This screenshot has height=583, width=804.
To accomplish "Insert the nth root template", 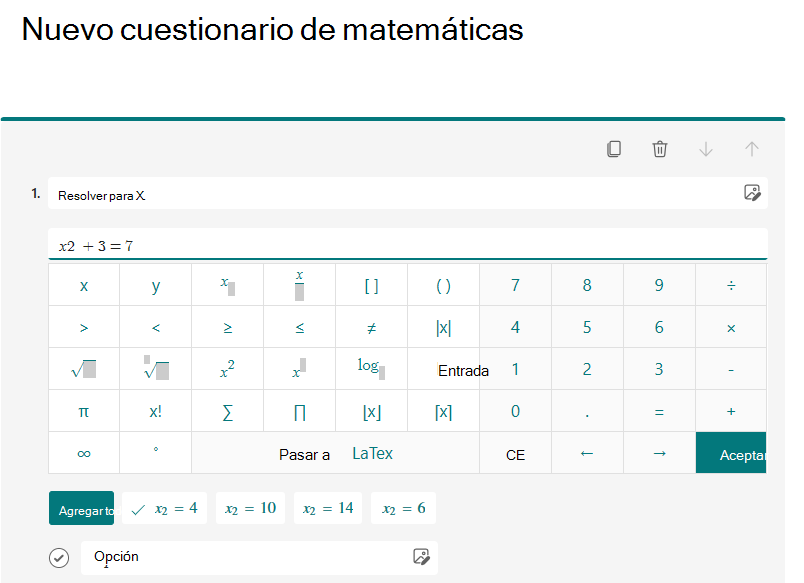I will (x=156, y=369).
